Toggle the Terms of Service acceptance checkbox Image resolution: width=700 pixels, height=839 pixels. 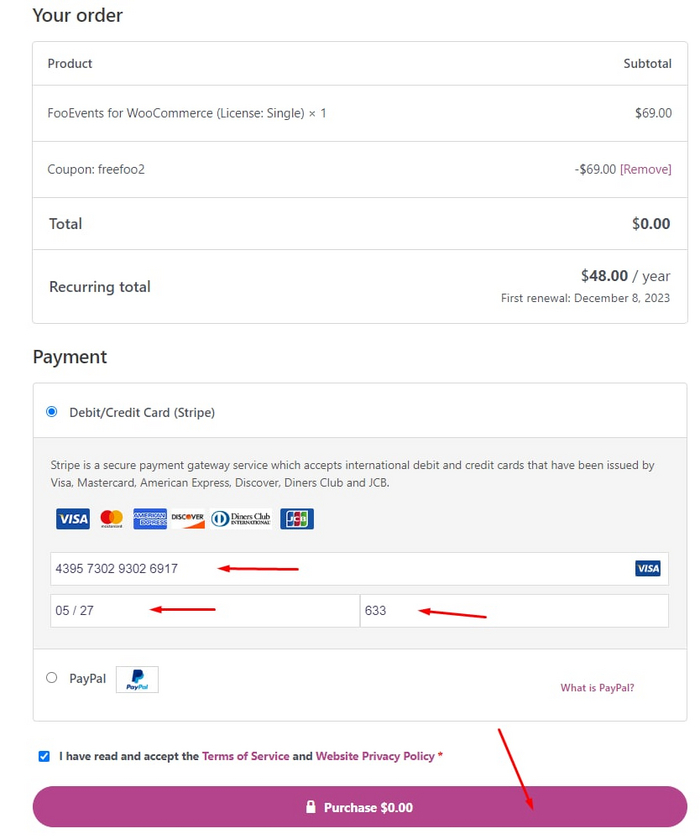coord(44,756)
